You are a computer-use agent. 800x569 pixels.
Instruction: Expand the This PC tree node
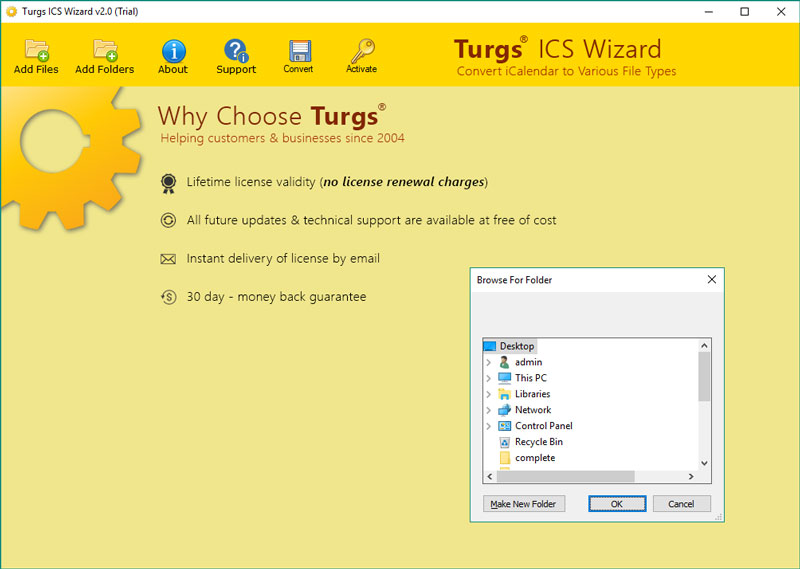coord(488,378)
